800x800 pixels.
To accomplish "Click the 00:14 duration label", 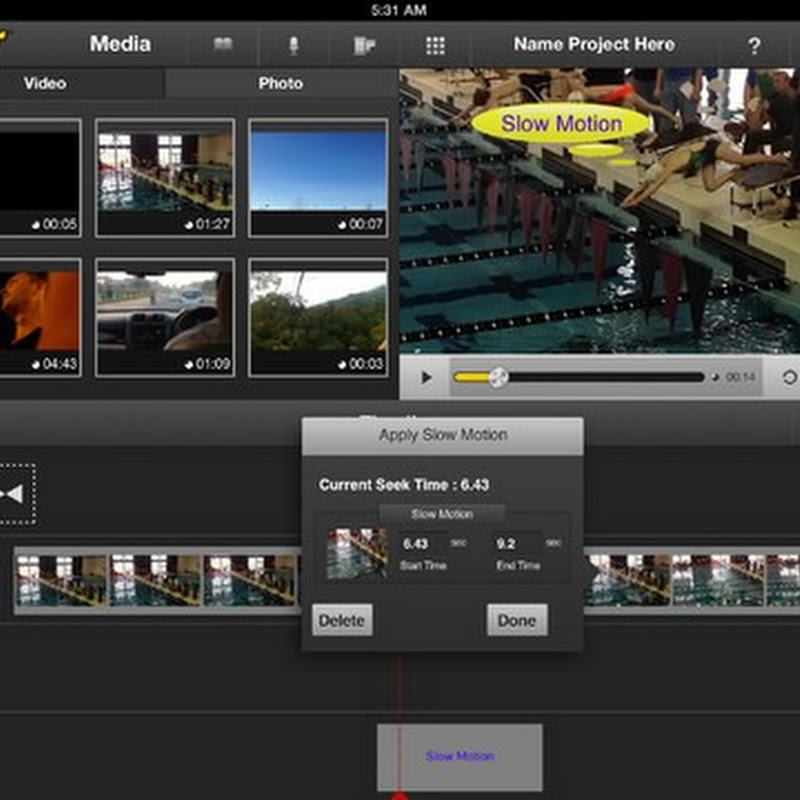I will [x=740, y=377].
